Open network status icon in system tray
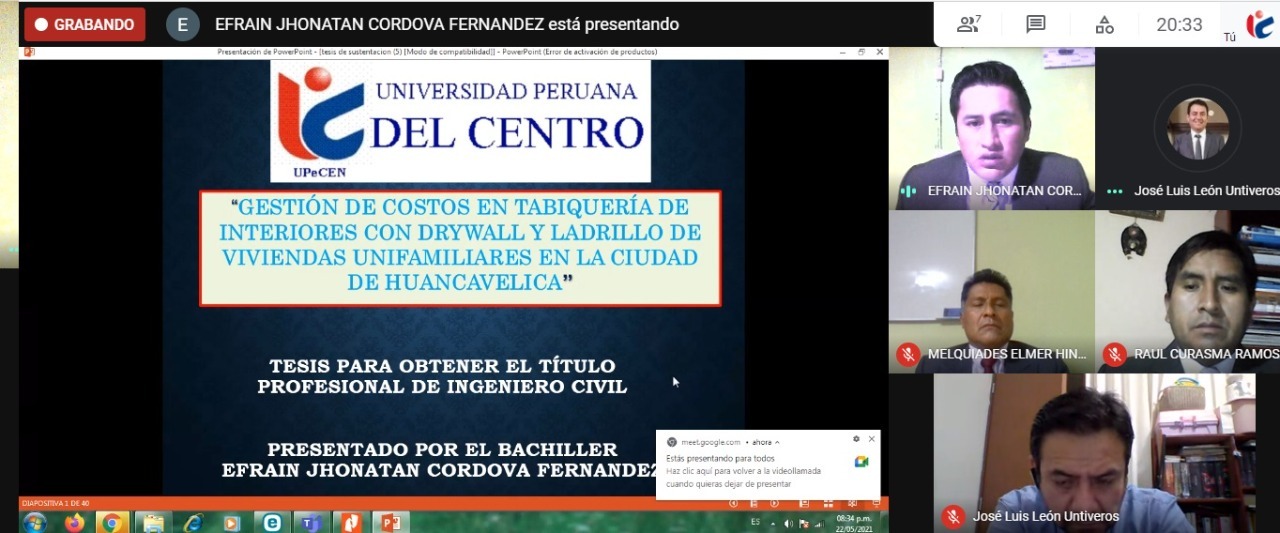The width and height of the screenshot is (1280, 533). tap(820, 524)
